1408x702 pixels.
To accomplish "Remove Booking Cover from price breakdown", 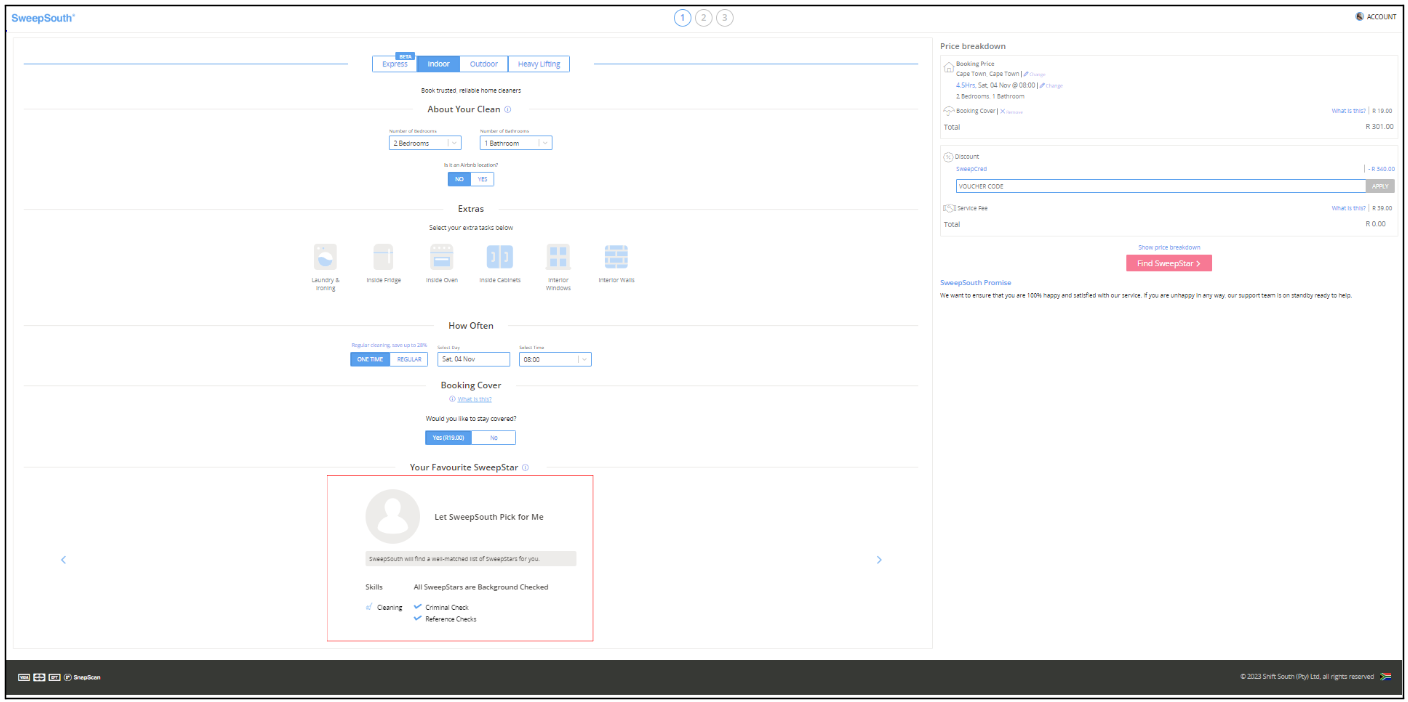I will 1011,112.
